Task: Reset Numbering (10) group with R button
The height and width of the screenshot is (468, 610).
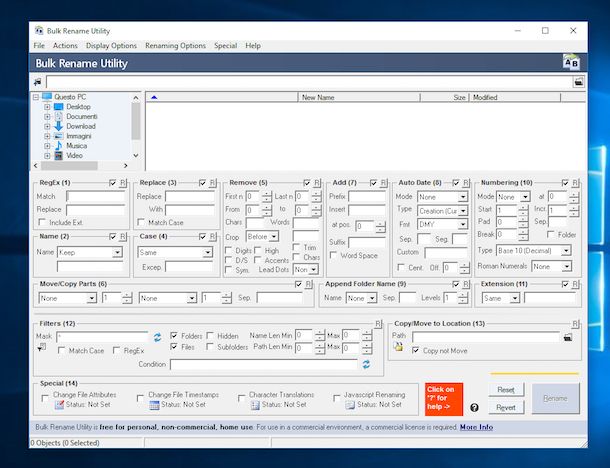Action: coord(575,182)
